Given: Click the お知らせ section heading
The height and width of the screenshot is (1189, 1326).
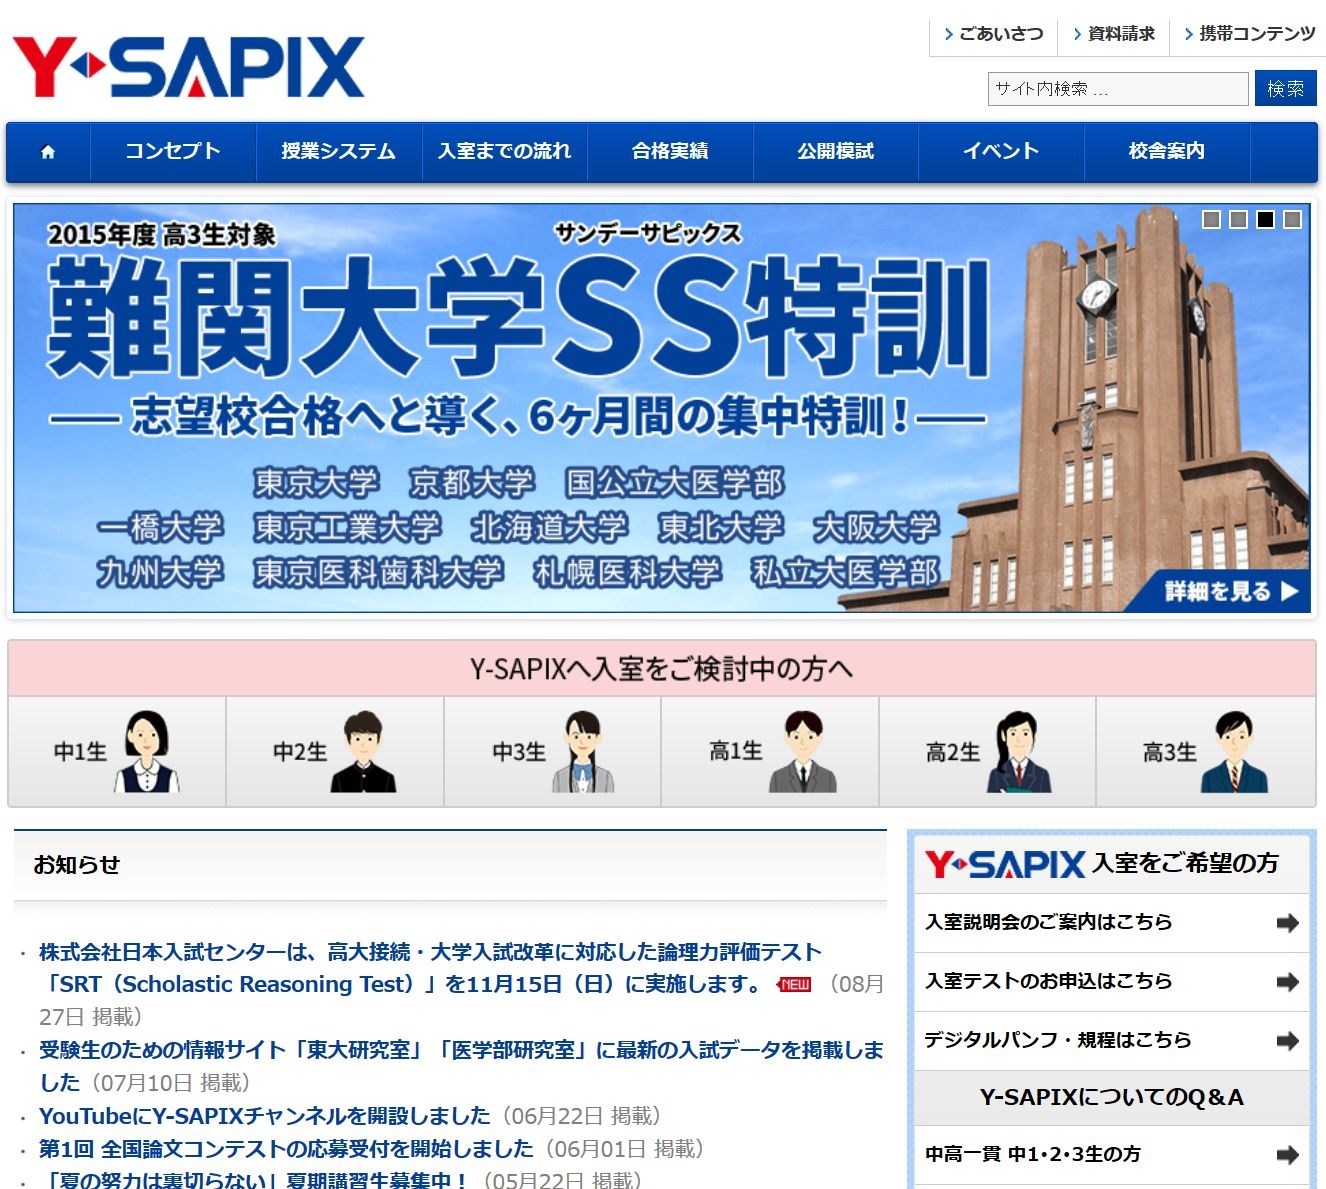Looking at the screenshot, I should pyautogui.click(x=77, y=865).
